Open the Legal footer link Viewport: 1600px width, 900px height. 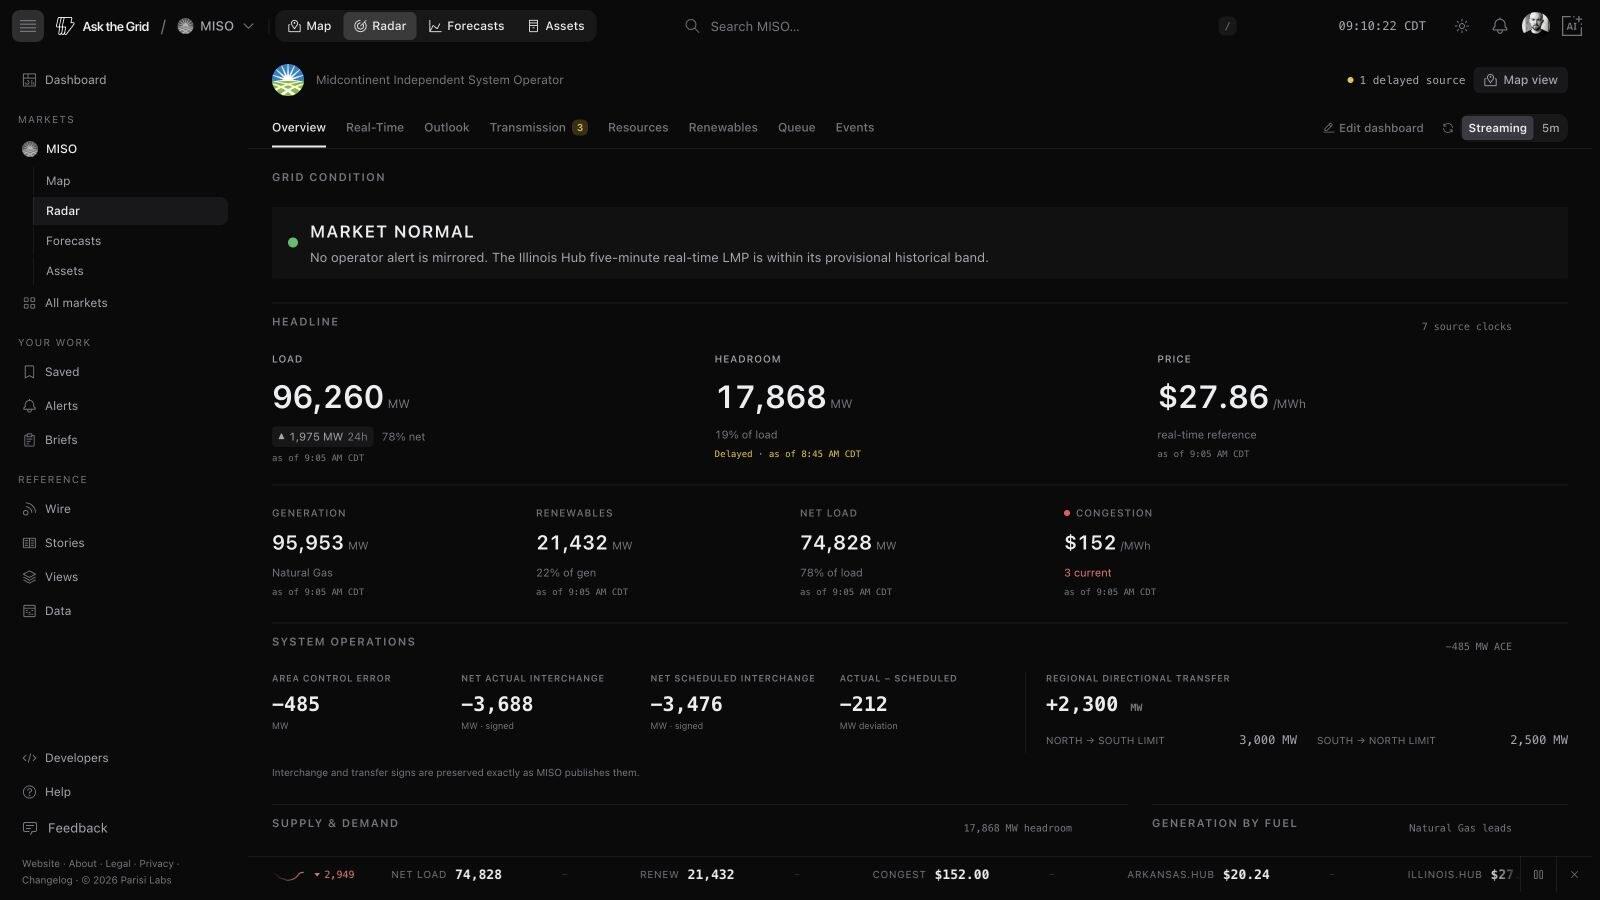(x=118, y=864)
